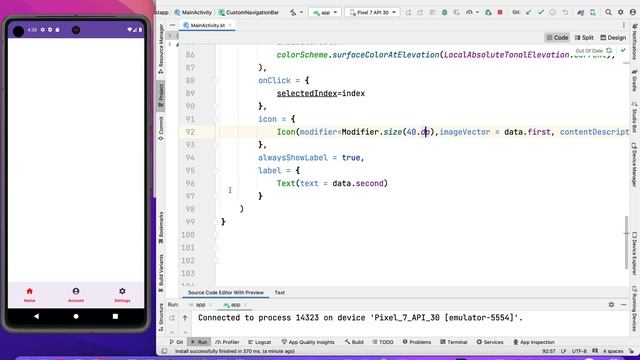
Task: Click the Device Manager phone icon in toolbar
Action: (593, 13)
